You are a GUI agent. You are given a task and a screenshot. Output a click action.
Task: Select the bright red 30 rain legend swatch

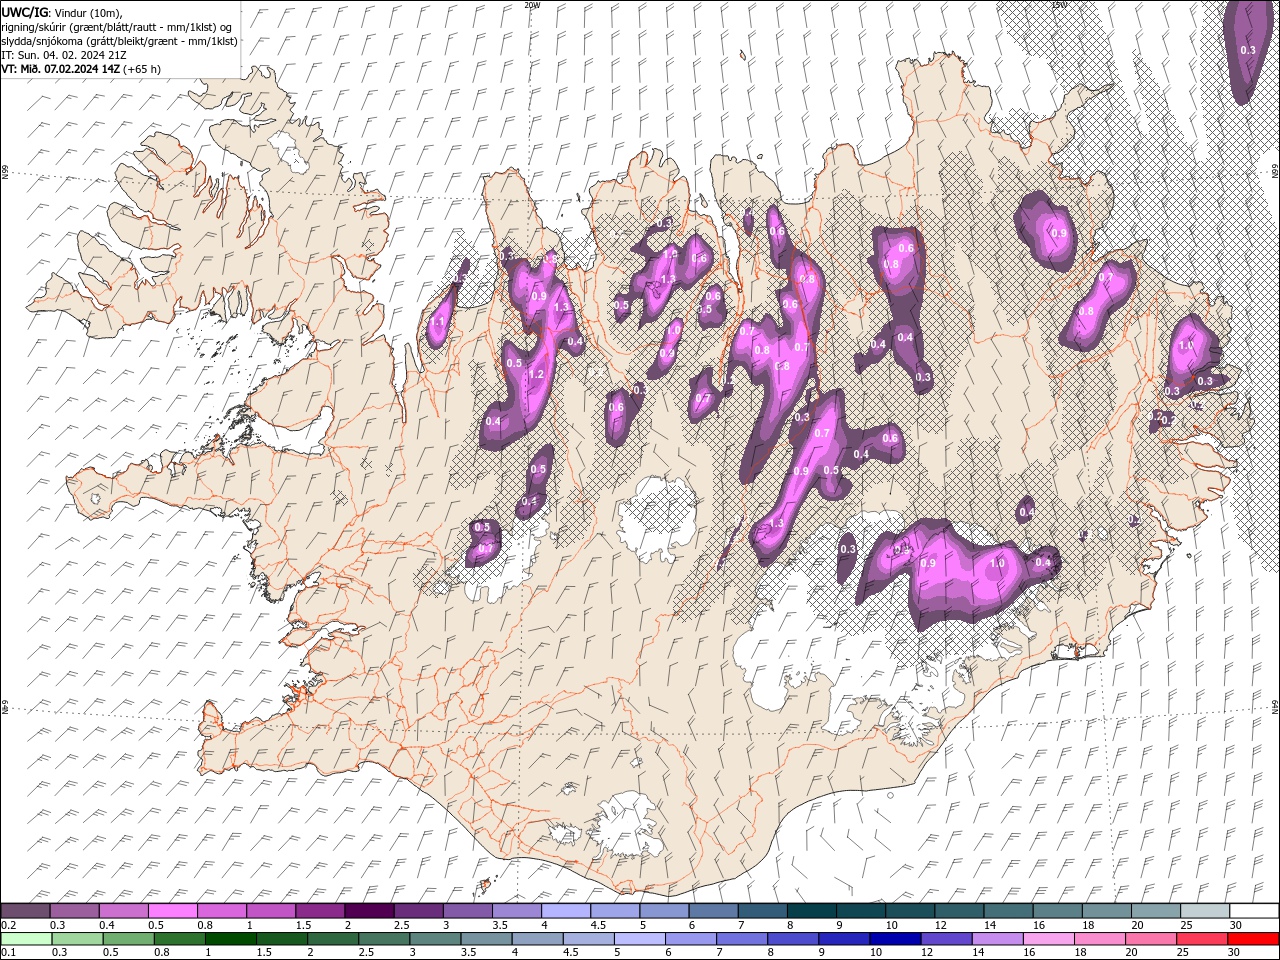1254,939
